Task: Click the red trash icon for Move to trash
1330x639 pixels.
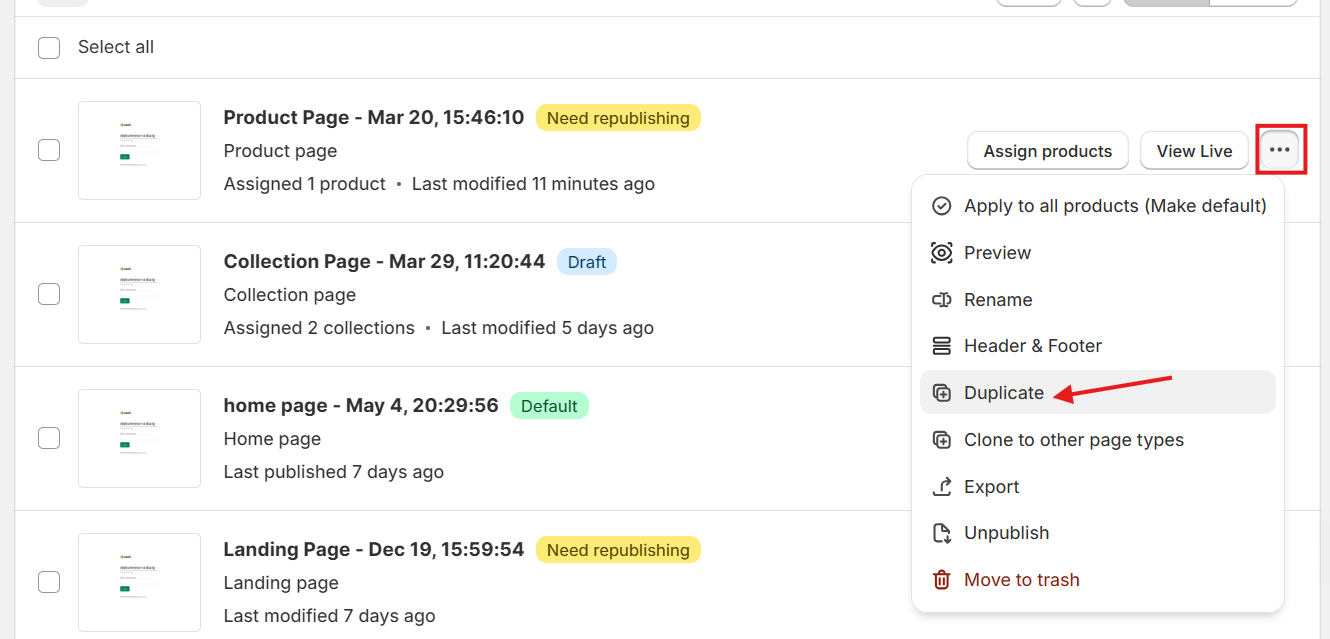Action: [x=941, y=579]
